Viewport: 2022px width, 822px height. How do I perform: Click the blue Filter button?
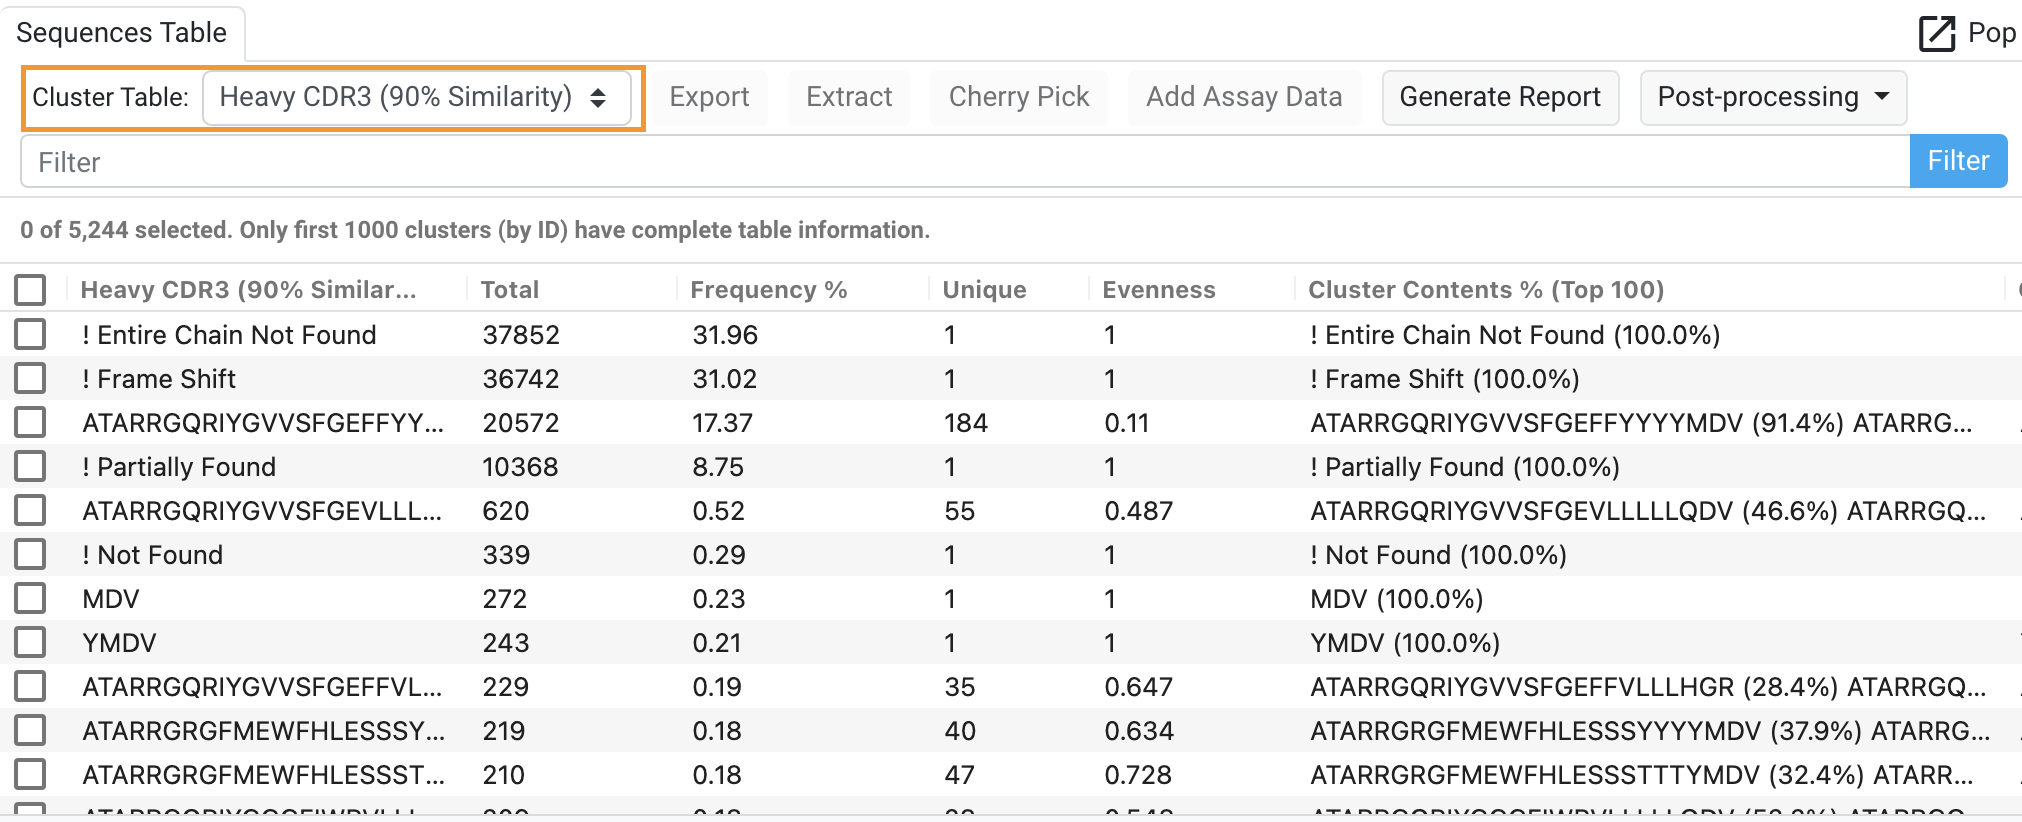1958,161
